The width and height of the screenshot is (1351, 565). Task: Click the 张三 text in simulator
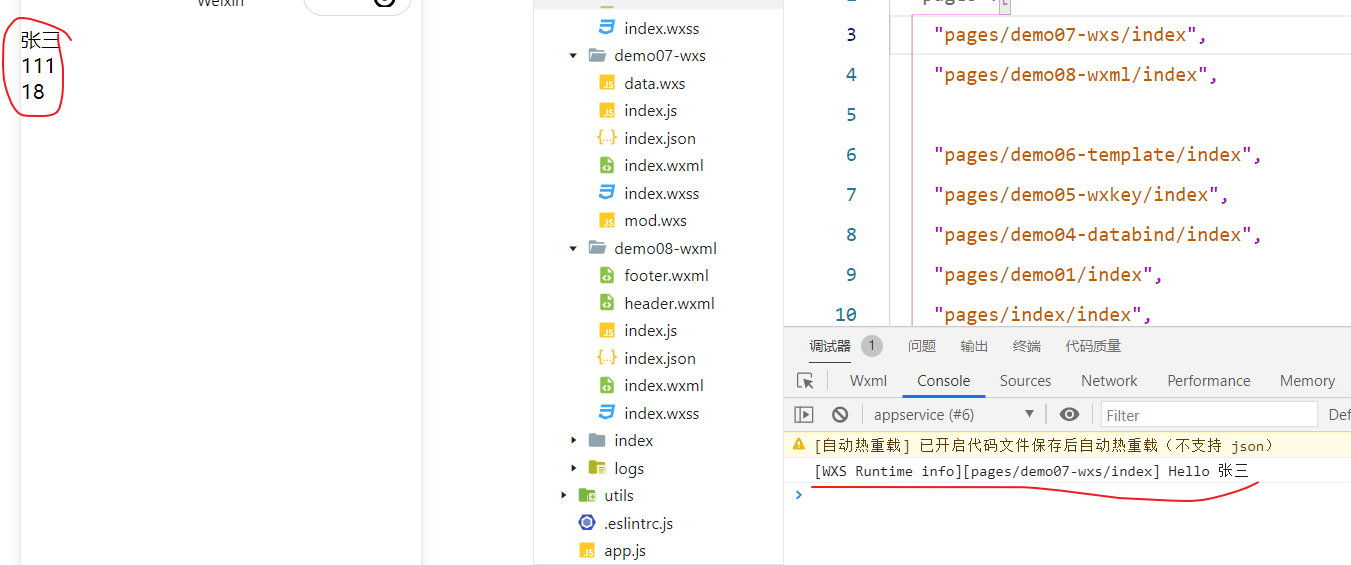(x=41, y=41)
